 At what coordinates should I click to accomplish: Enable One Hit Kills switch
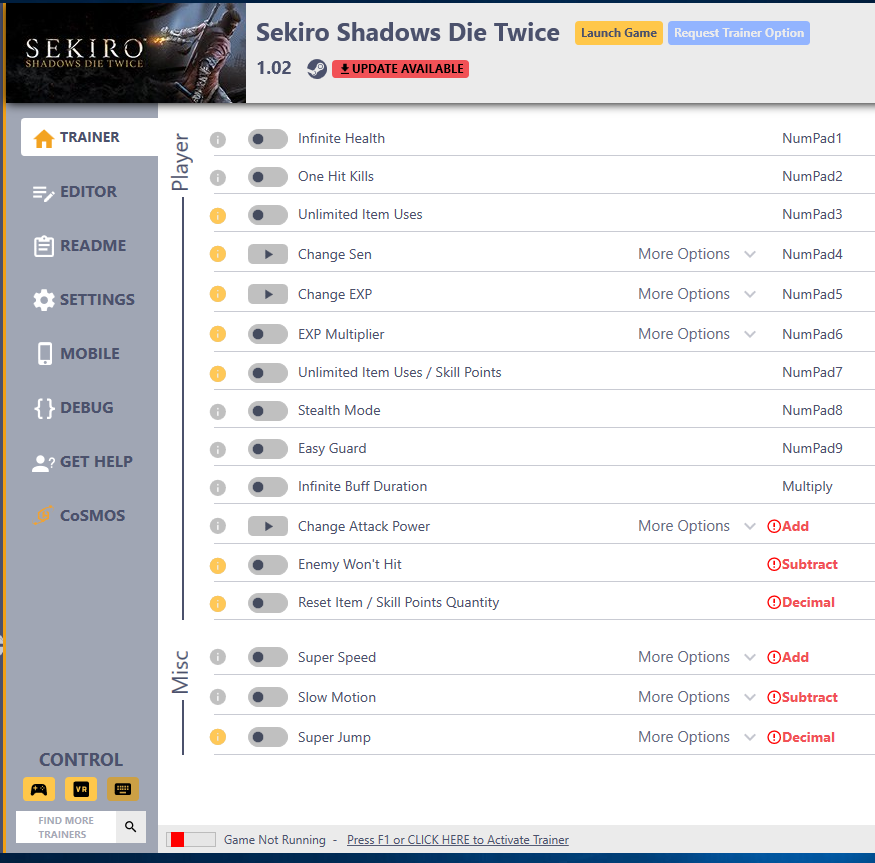tap(268, 177)
